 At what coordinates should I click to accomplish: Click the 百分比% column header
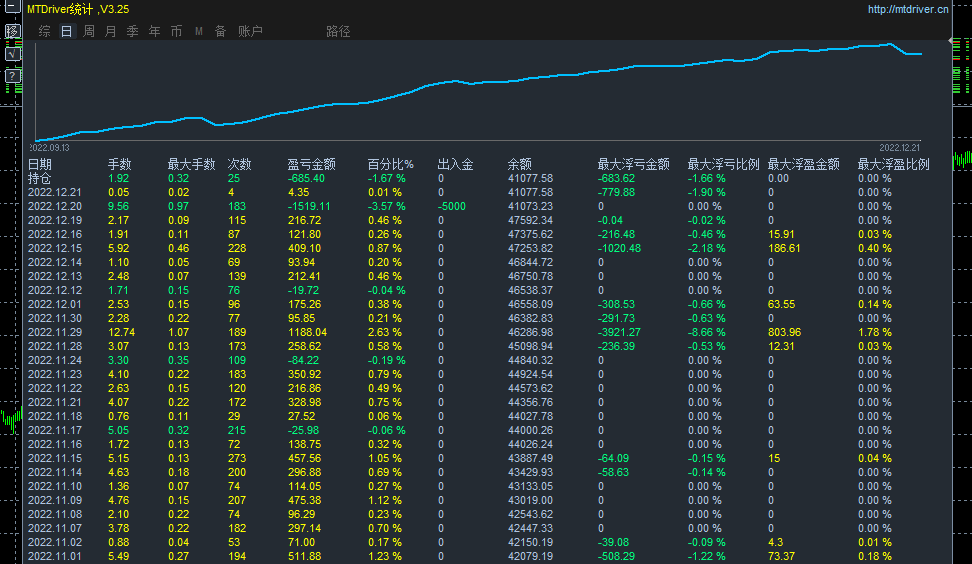click(391, 164)
